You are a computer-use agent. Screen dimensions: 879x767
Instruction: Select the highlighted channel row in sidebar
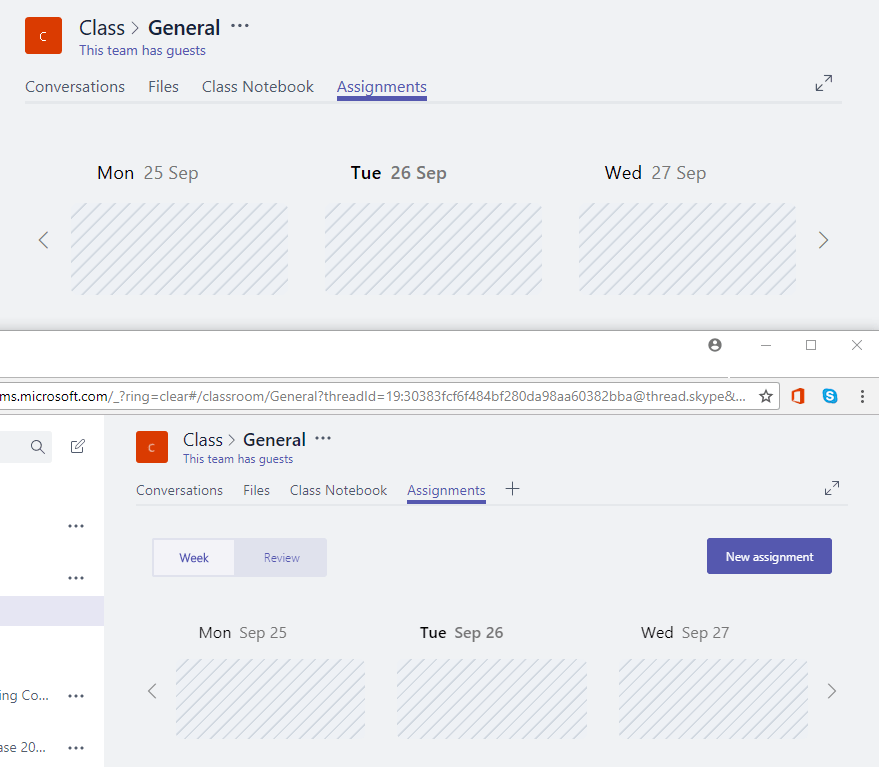(x=52, y=611)
